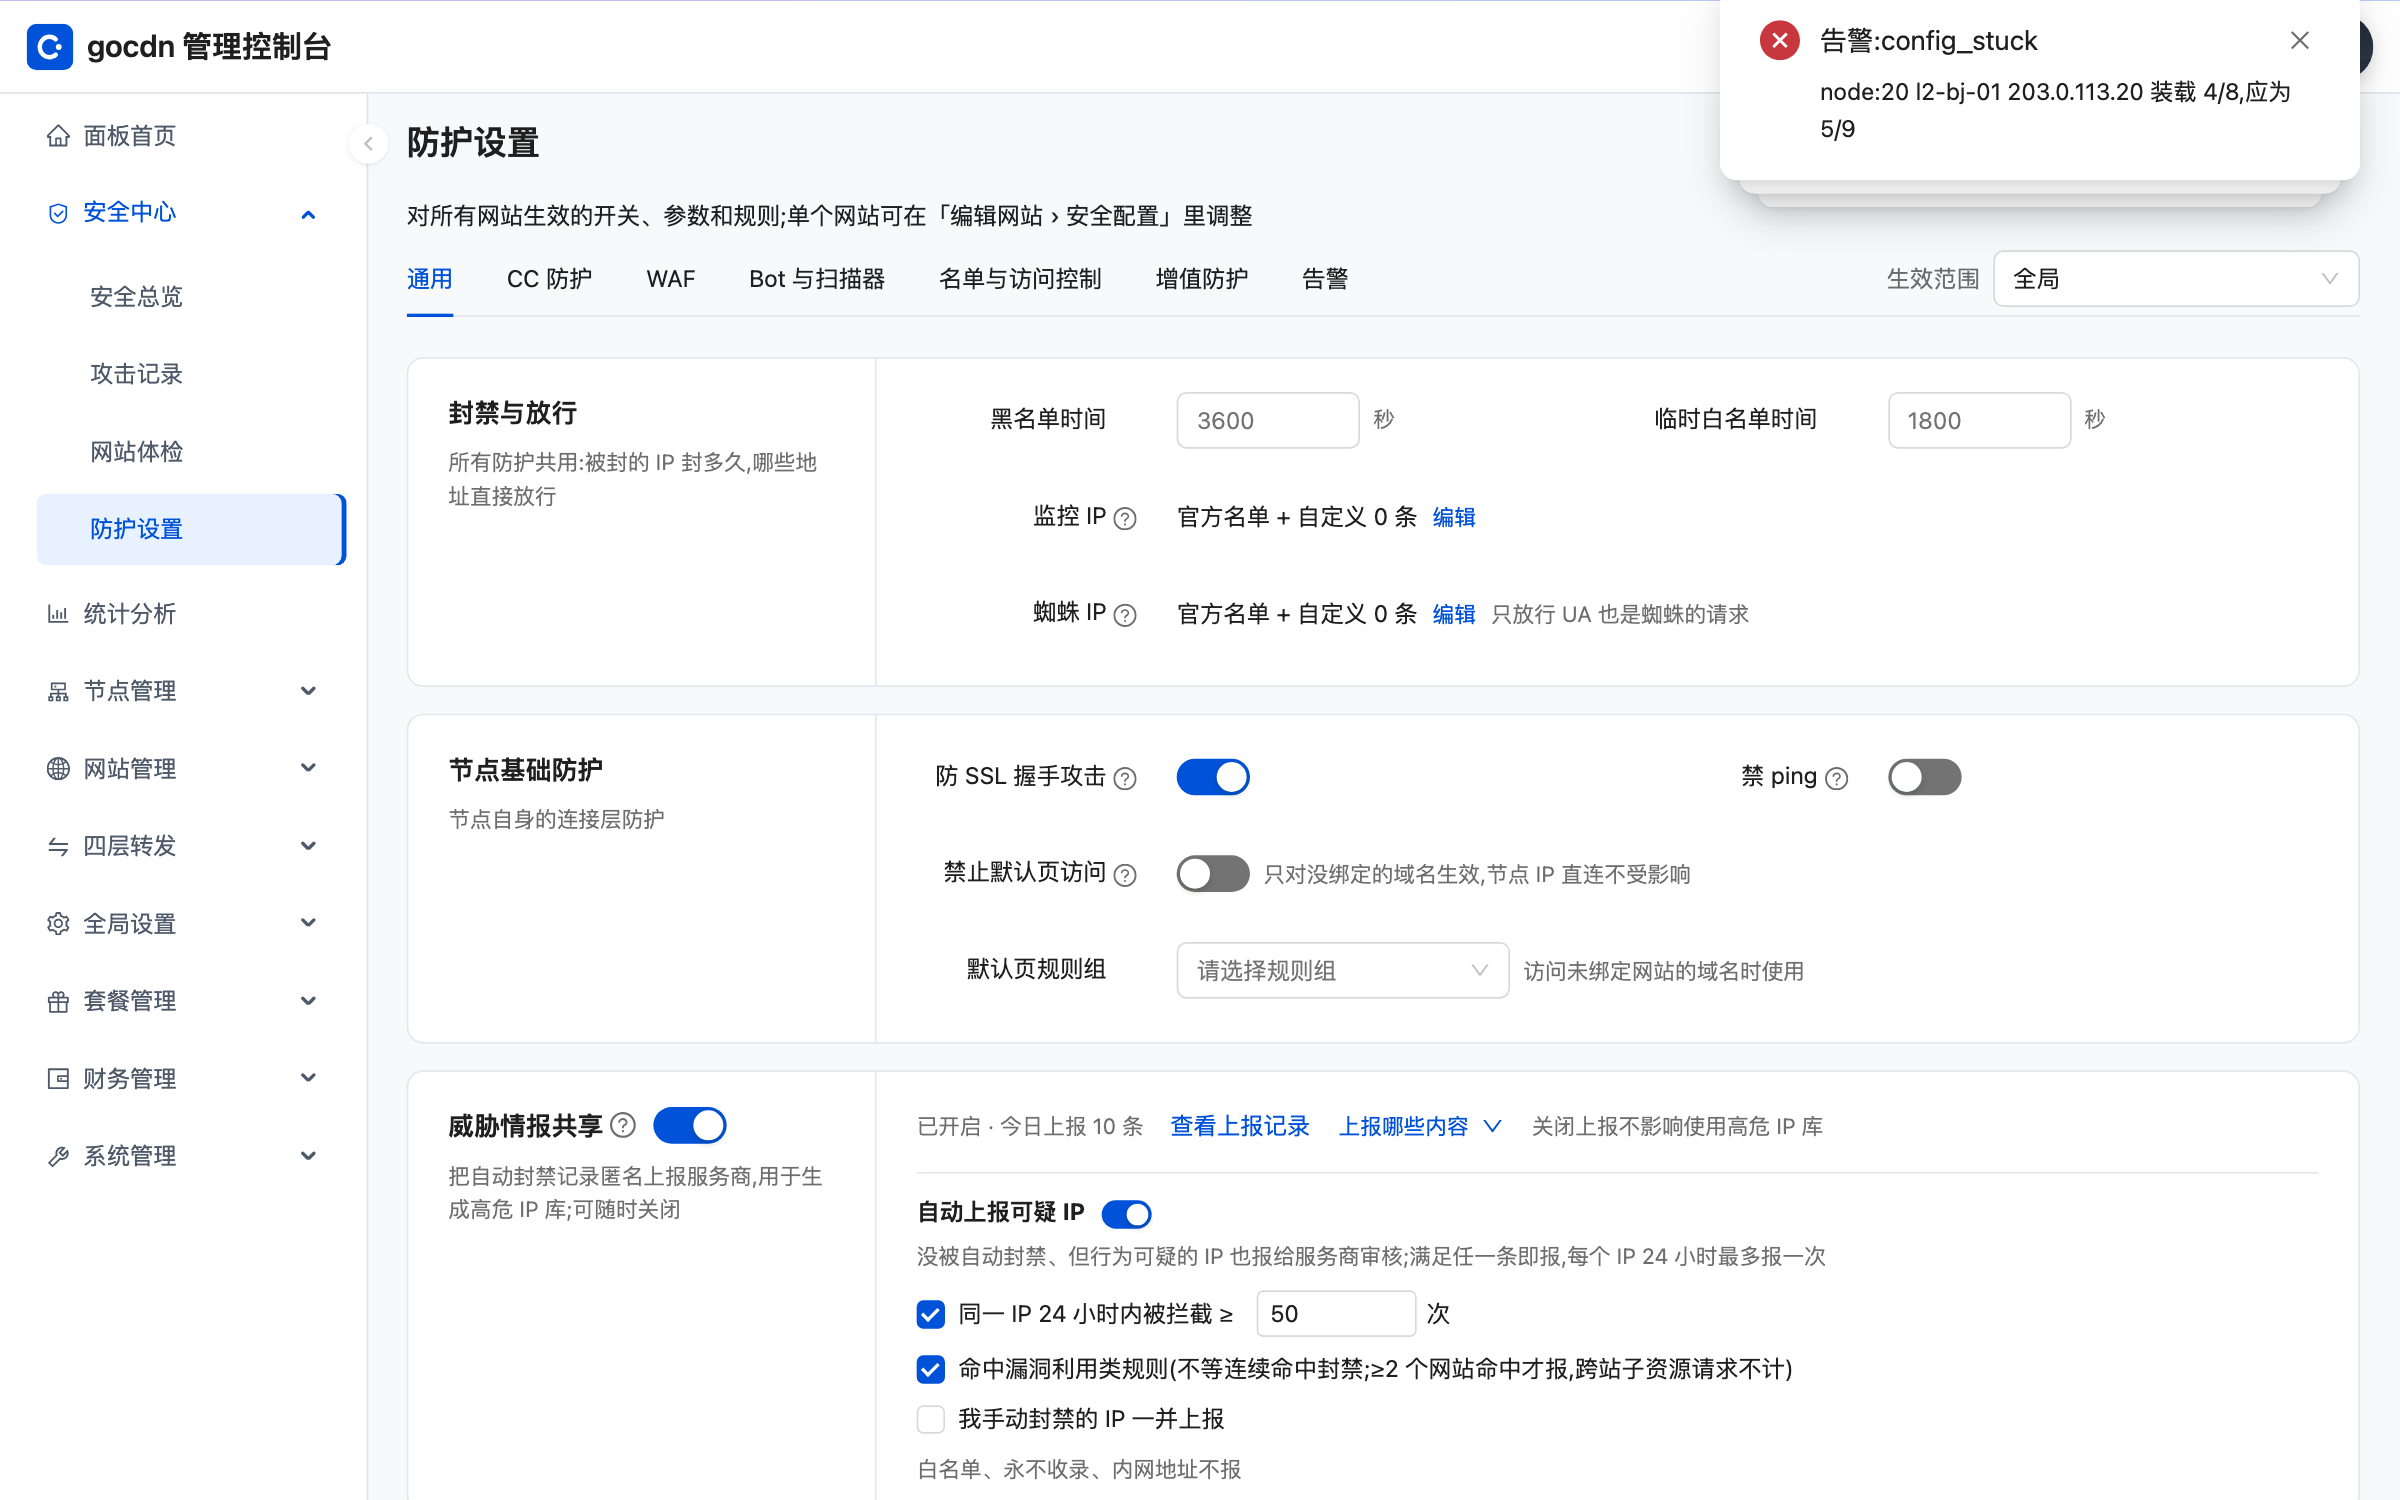Uncheck the 命中漏洞利用类规则 checkbox

pyautogui.click(x=931, y=1369)
